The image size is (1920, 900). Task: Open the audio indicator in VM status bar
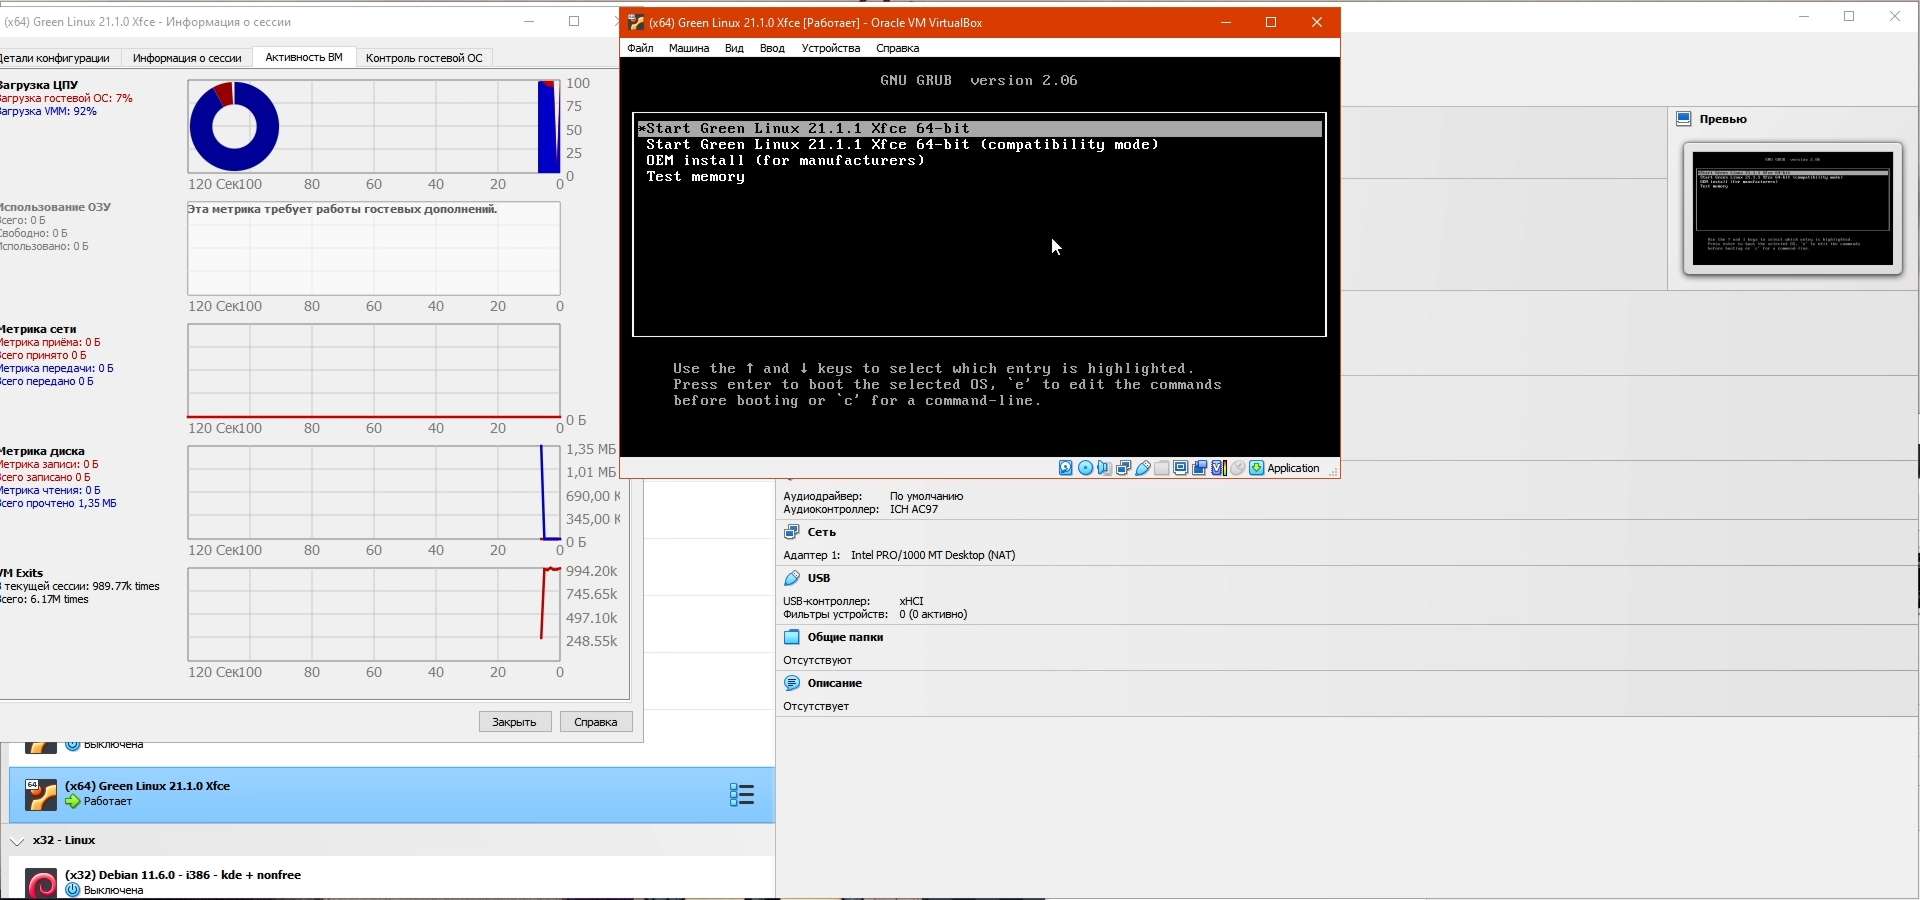[1104, 468]
